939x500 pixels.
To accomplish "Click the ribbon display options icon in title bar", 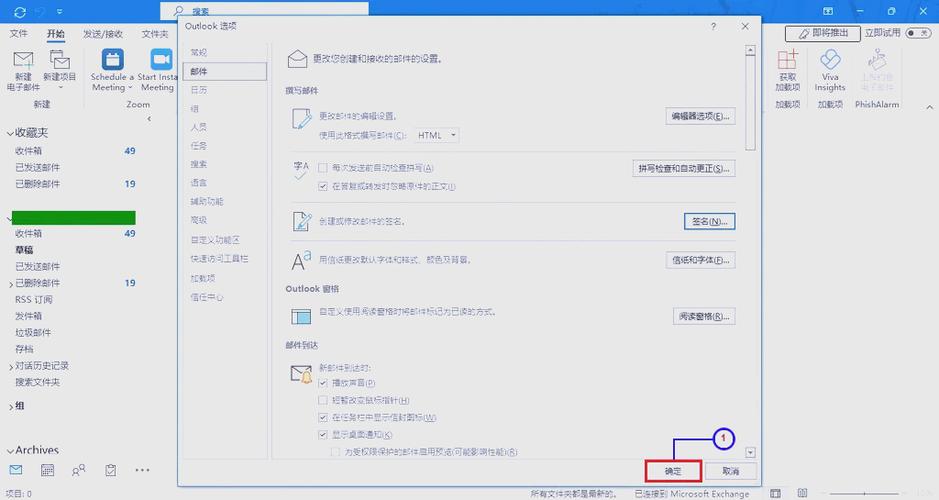I will 828,11.
